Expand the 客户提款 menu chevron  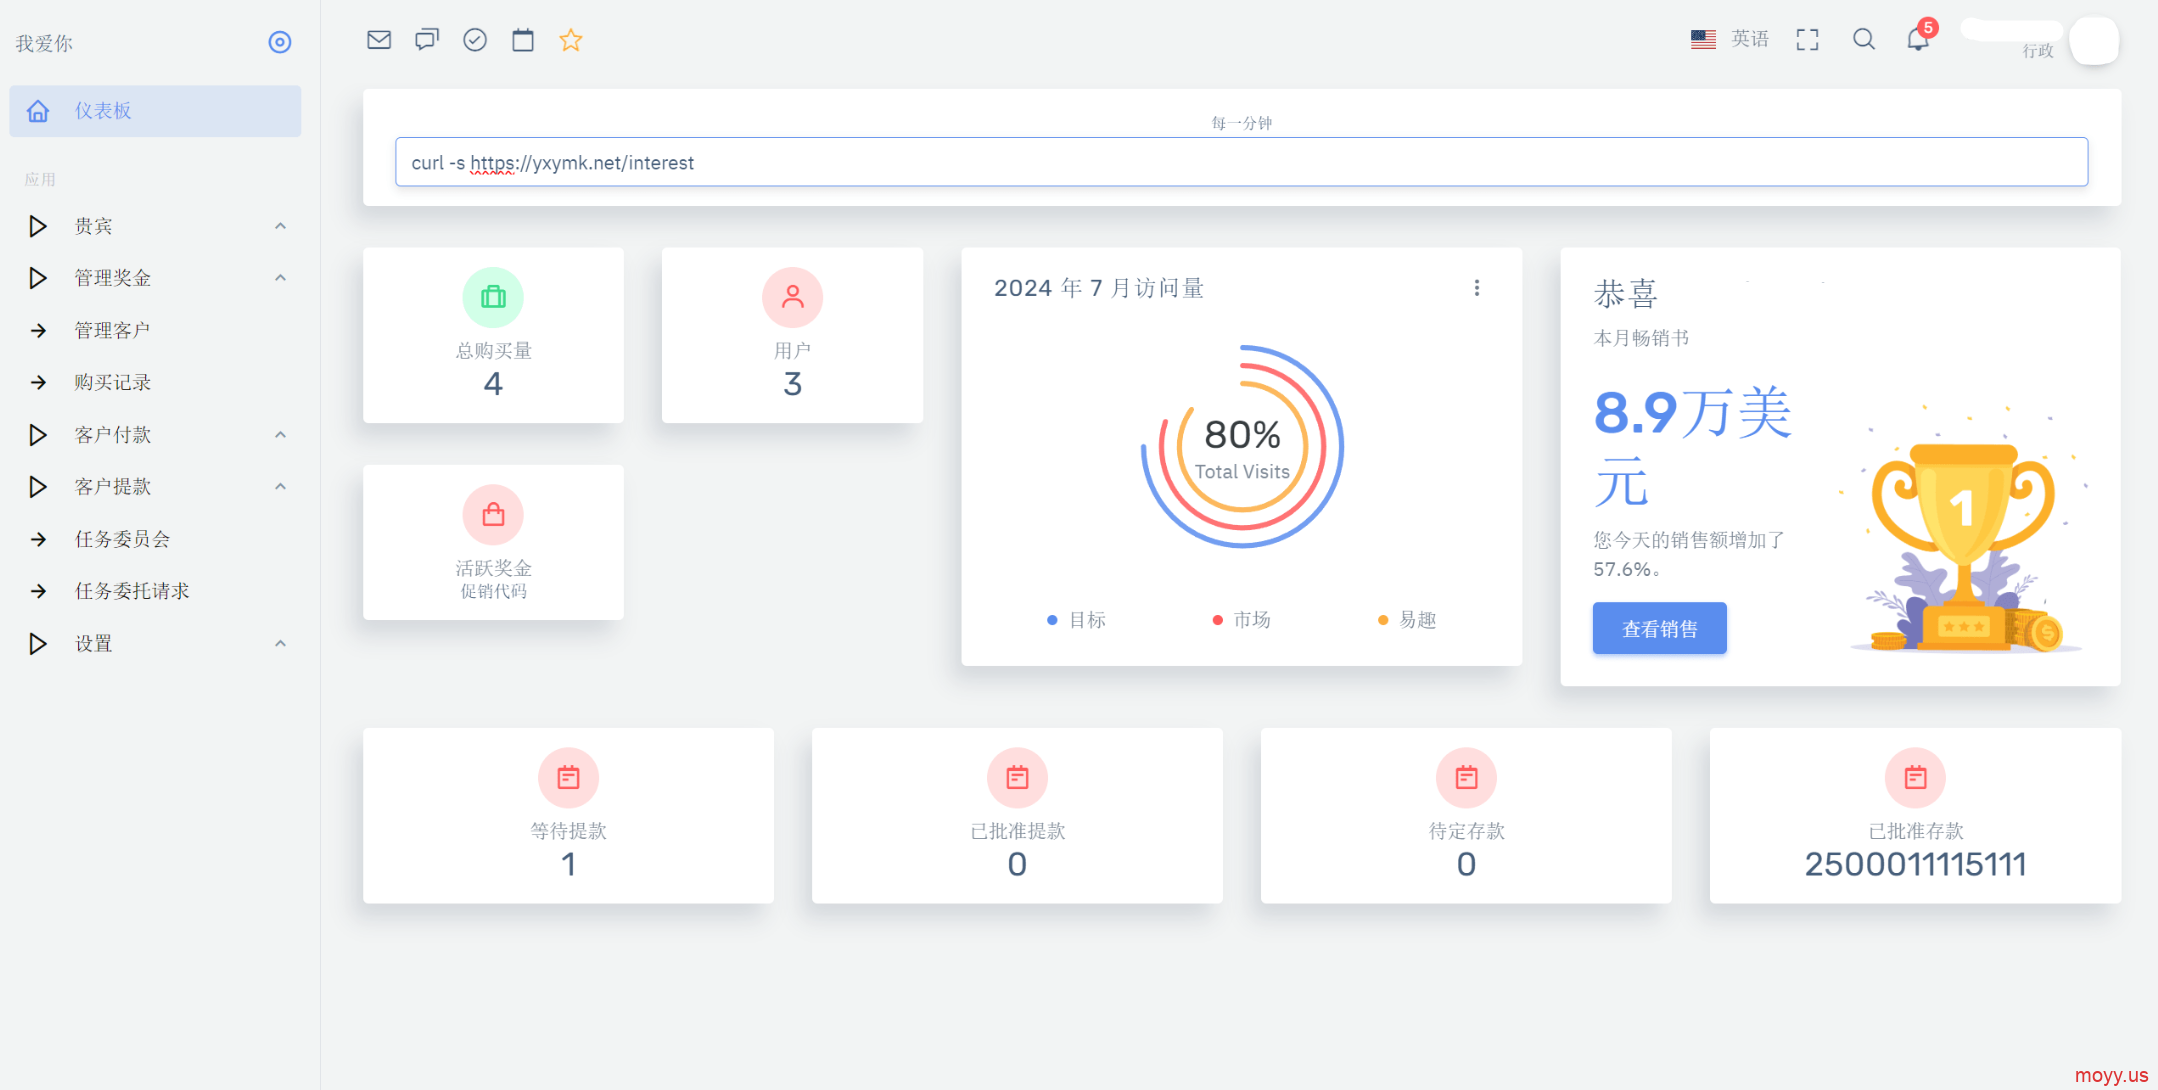point(281,487)
